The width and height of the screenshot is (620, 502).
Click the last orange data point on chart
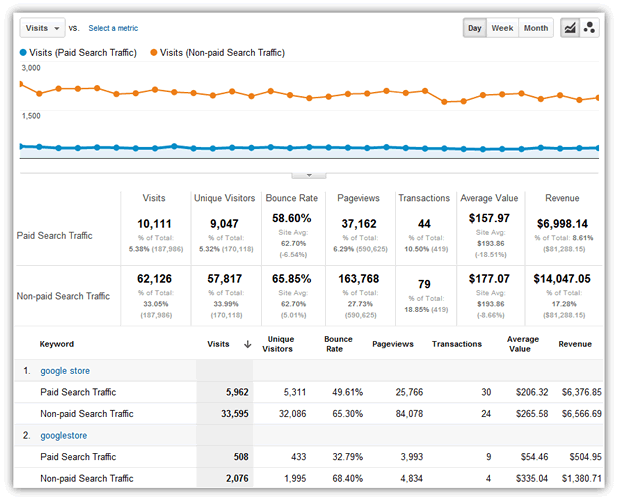pos(597,98)
